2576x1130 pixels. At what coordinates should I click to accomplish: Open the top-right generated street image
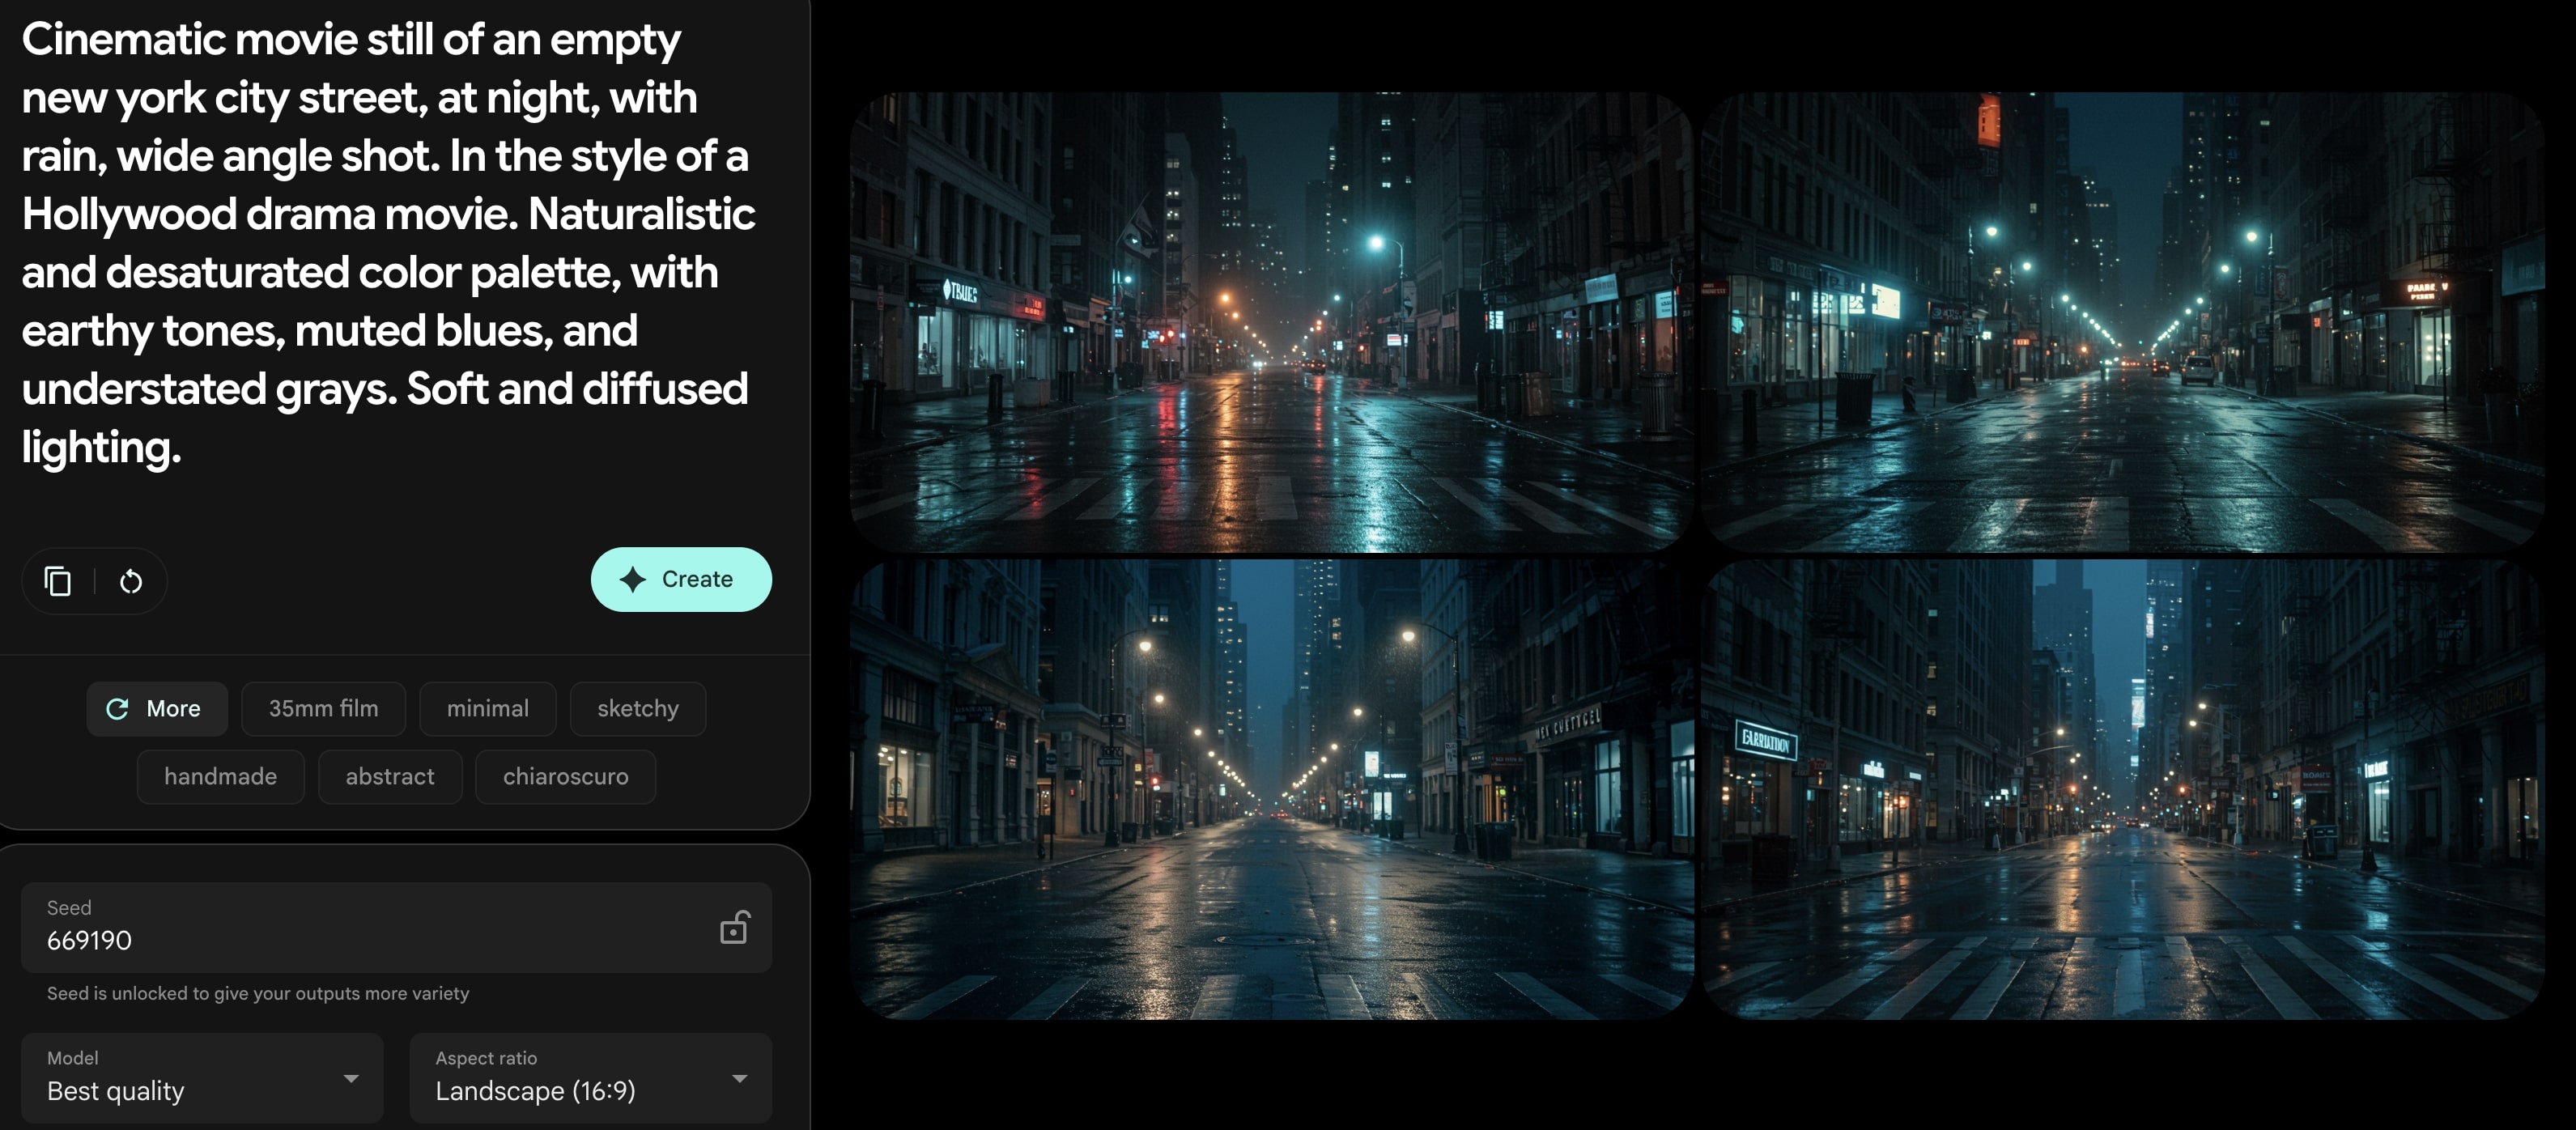click(x=2122, y=322)
